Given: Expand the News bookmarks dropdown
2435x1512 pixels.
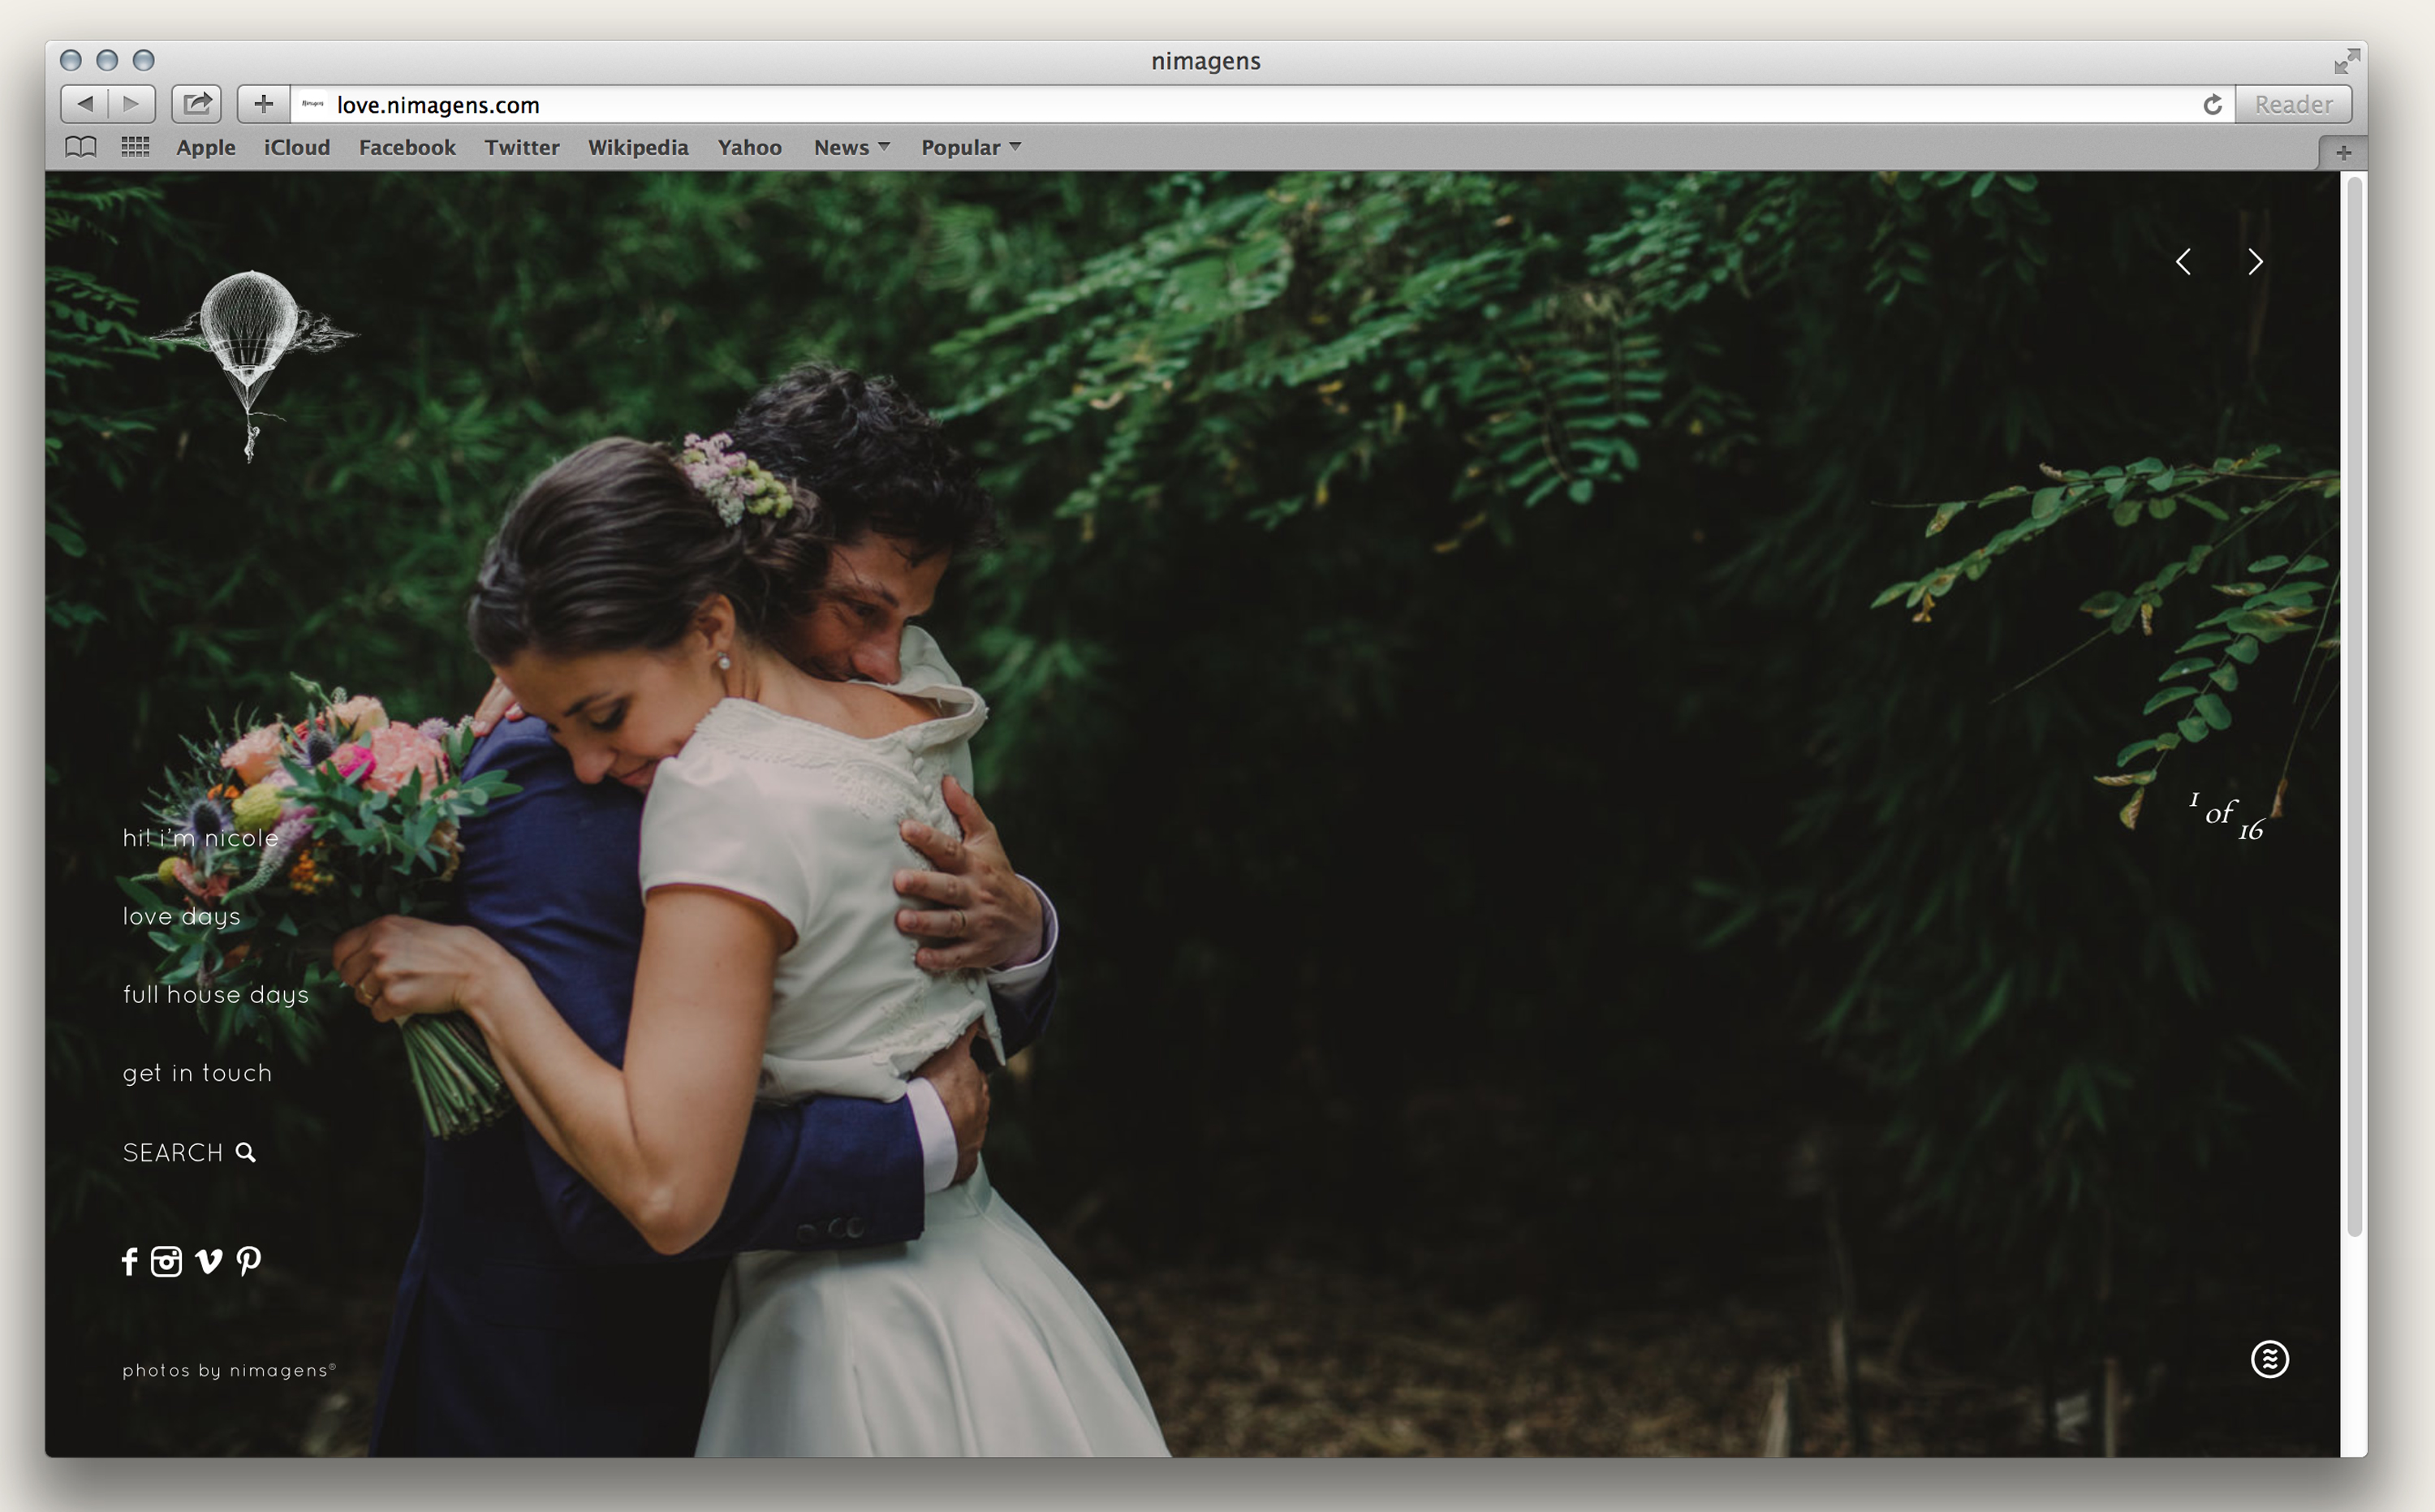Looking at the screenshot, I should click(851, 147).
